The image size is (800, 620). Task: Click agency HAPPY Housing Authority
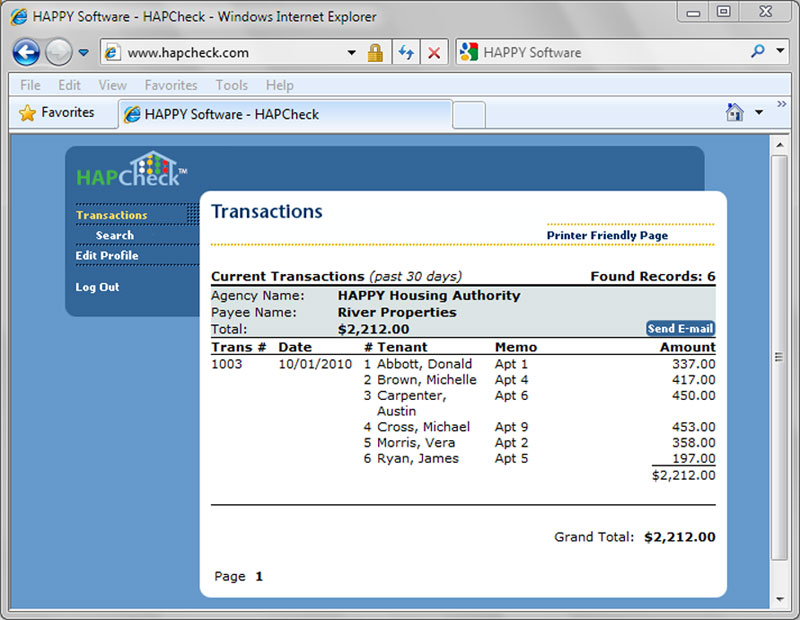pos(429,295)
